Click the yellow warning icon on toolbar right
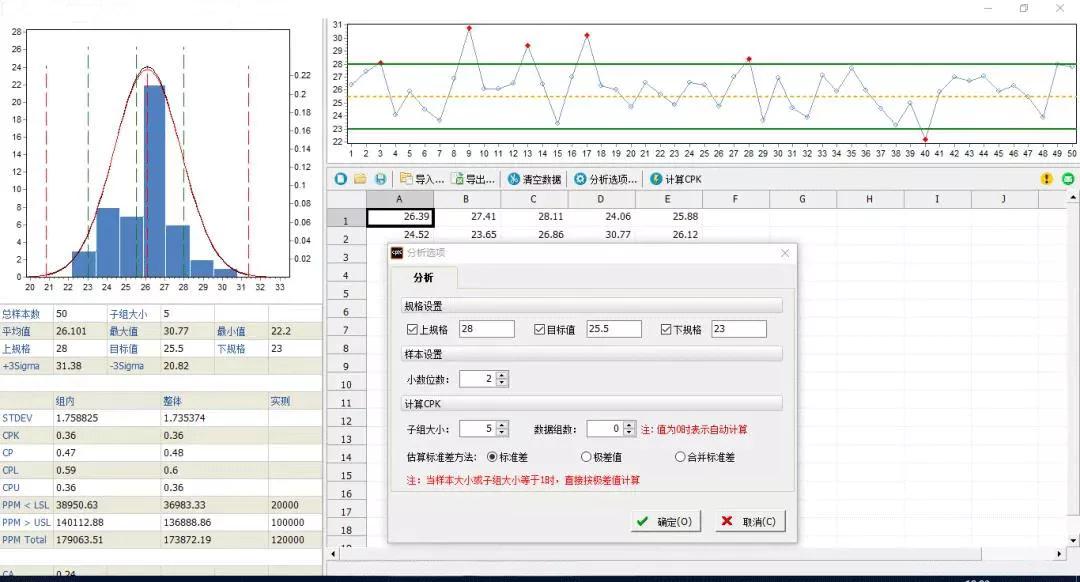1080x582 pixels. coord(1046,179)
